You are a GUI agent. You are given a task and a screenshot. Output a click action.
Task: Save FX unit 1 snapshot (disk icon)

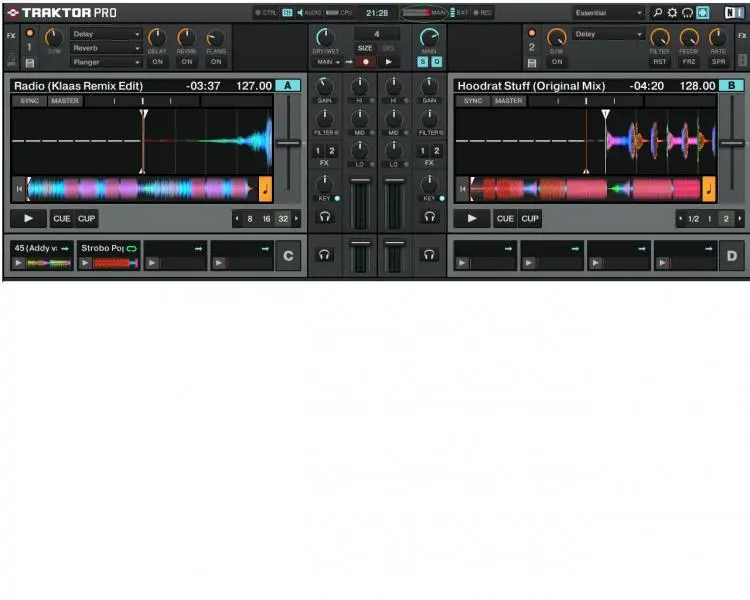pyautogui.click(x=29, y=63)
